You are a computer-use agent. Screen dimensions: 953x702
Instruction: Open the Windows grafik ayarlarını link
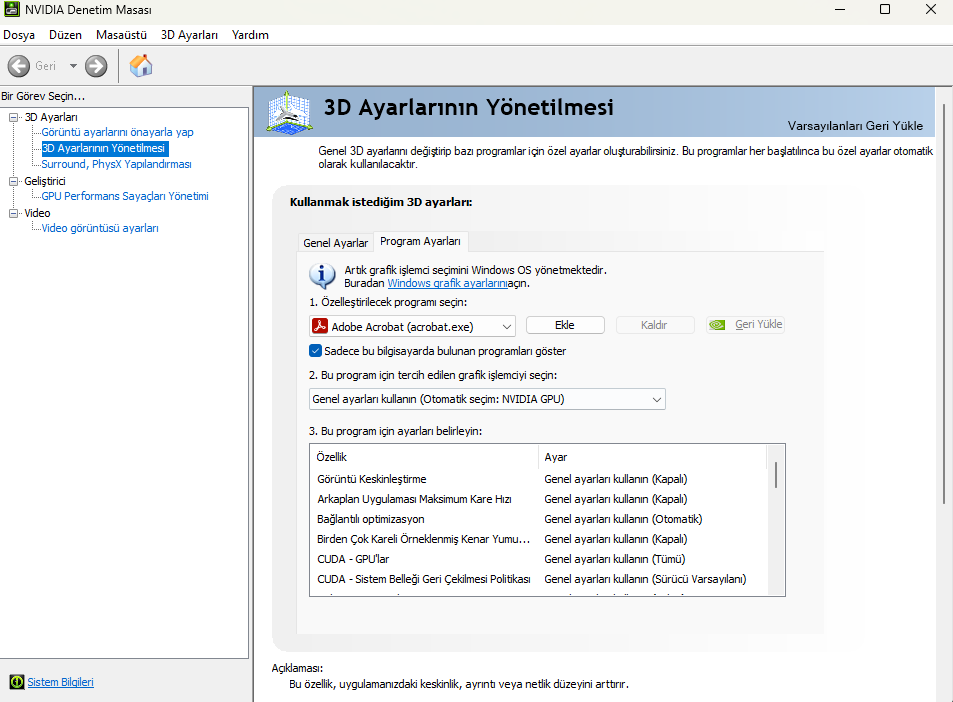click(x=447, y=283)
